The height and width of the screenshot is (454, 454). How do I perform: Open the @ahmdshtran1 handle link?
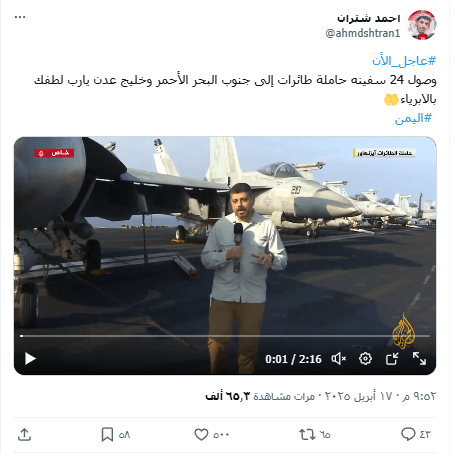363,33
